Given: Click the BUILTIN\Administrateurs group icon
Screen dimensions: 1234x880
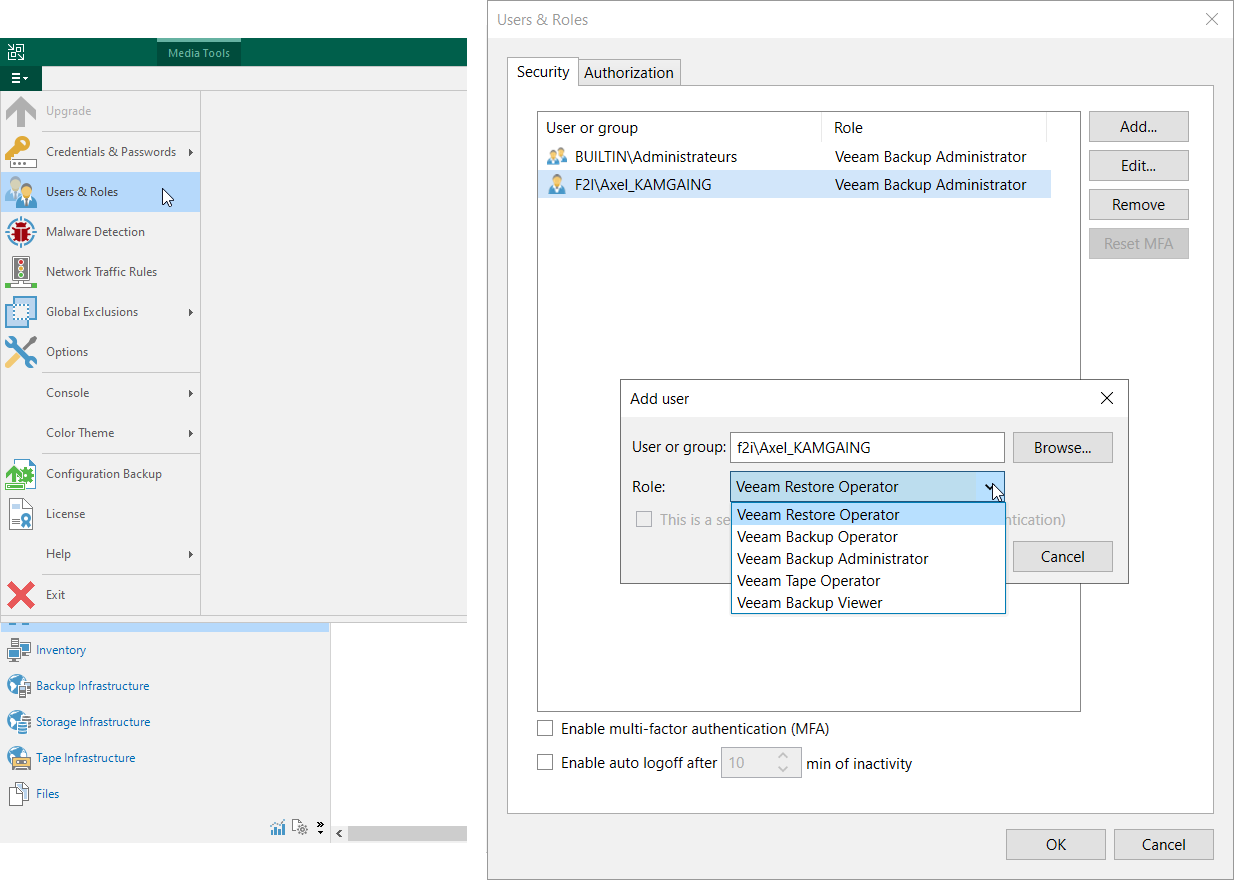Looking at the screenshot, I should [x=557, y=157].
